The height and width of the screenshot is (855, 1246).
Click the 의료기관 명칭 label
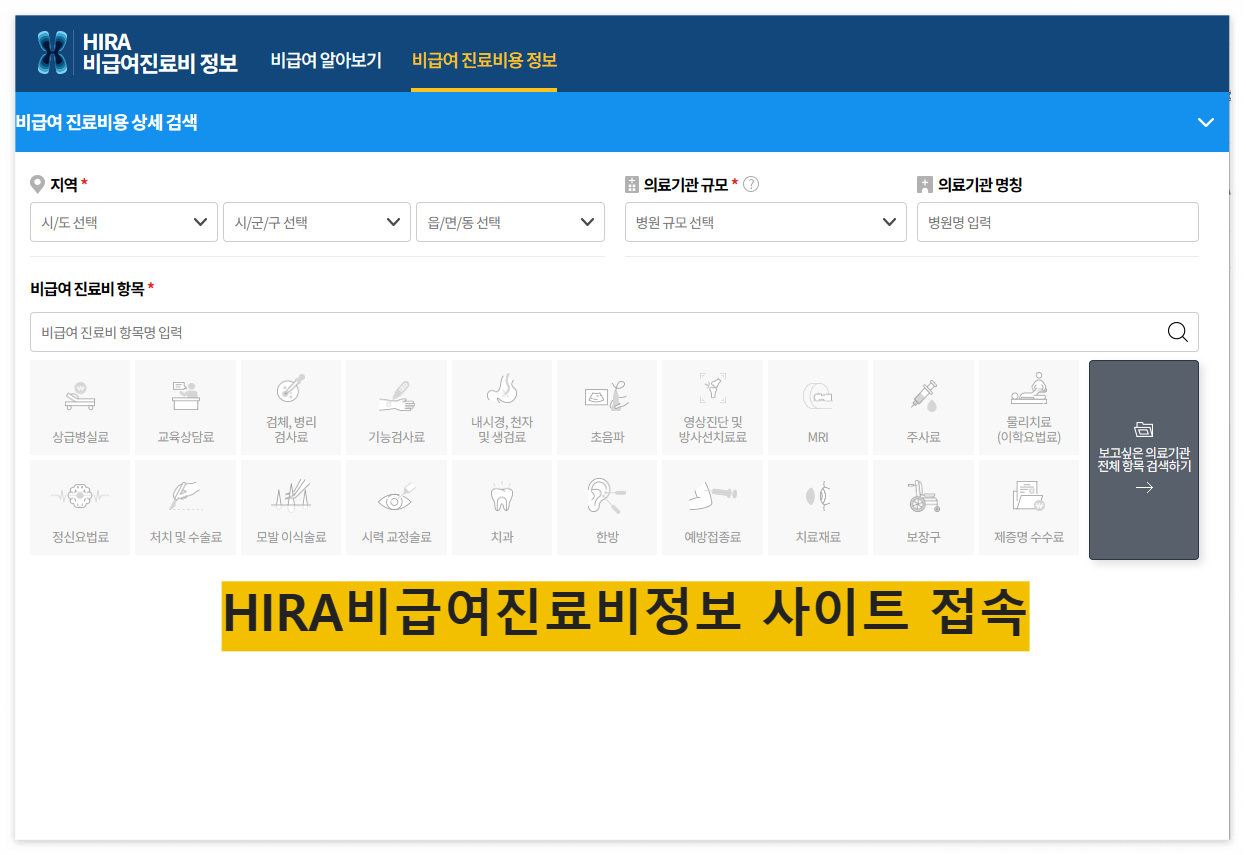click(980, 184)
